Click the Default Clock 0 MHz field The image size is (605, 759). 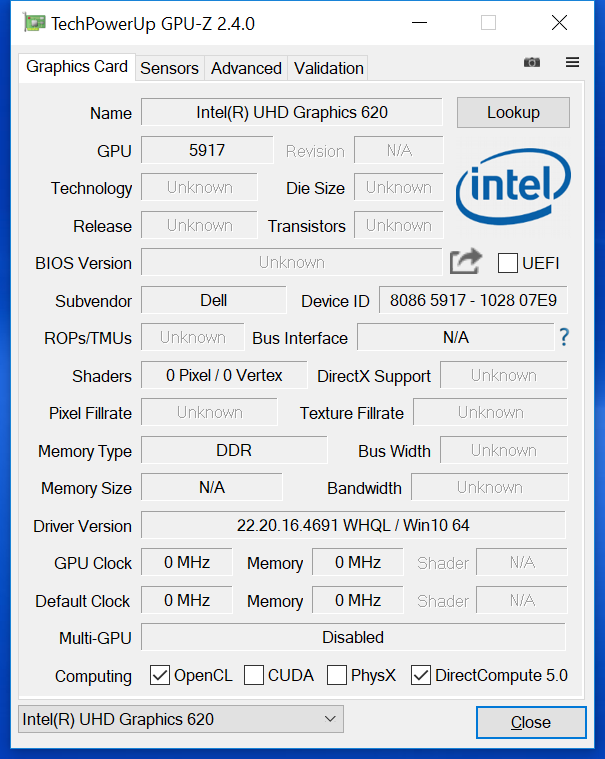[x=187, y=600]
